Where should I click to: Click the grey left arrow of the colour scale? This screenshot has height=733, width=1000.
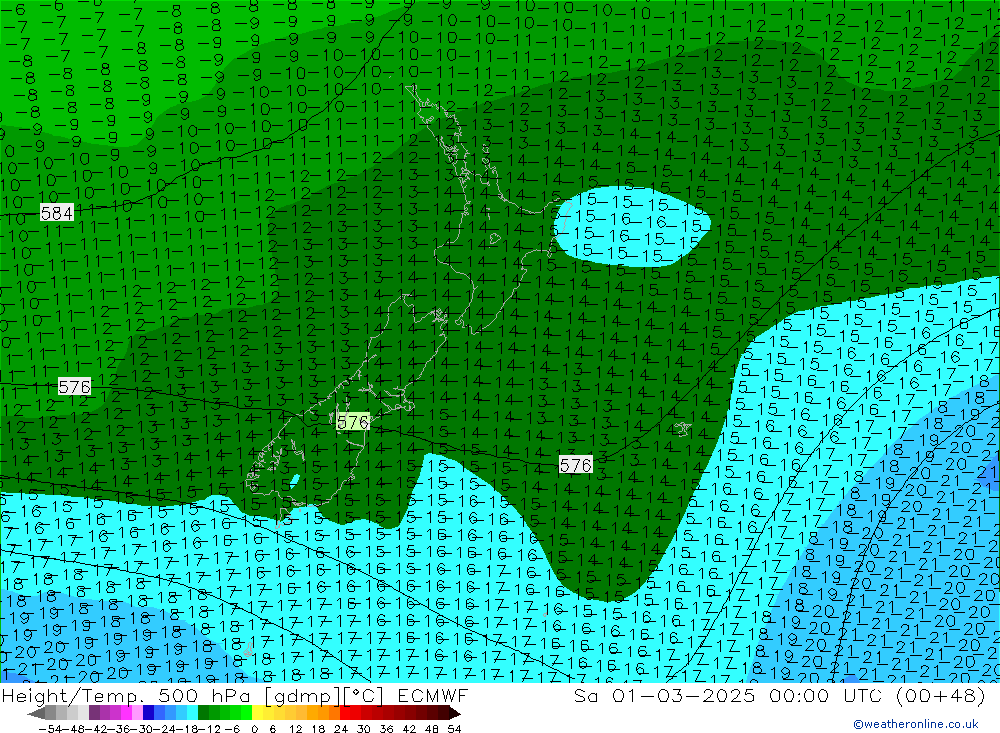(x=37, y=713)
